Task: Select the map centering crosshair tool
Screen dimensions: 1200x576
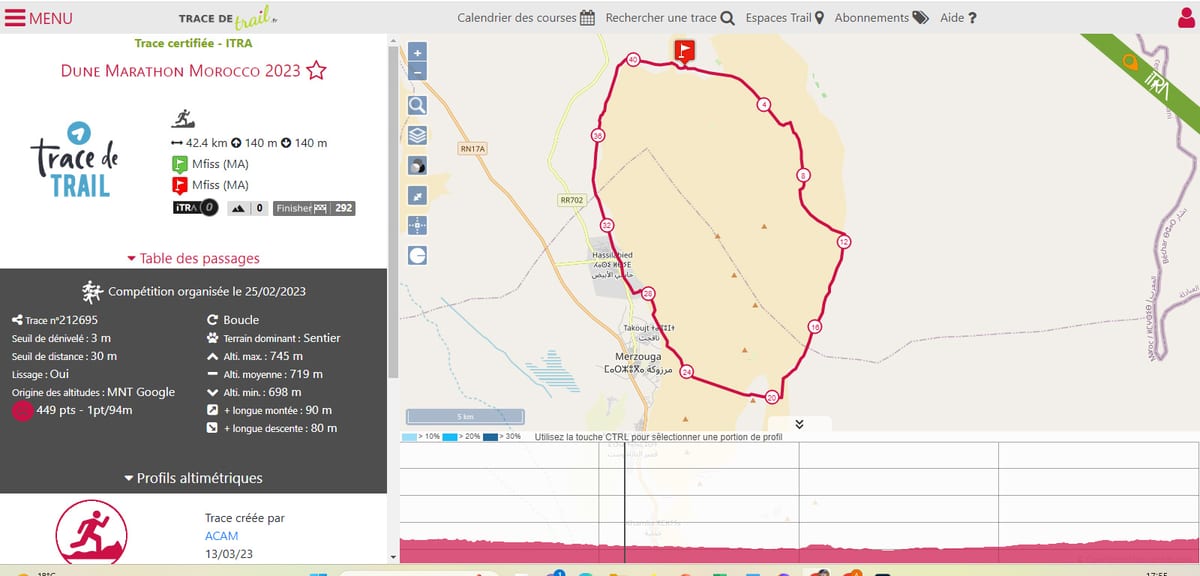Action: tap(417, 225)
